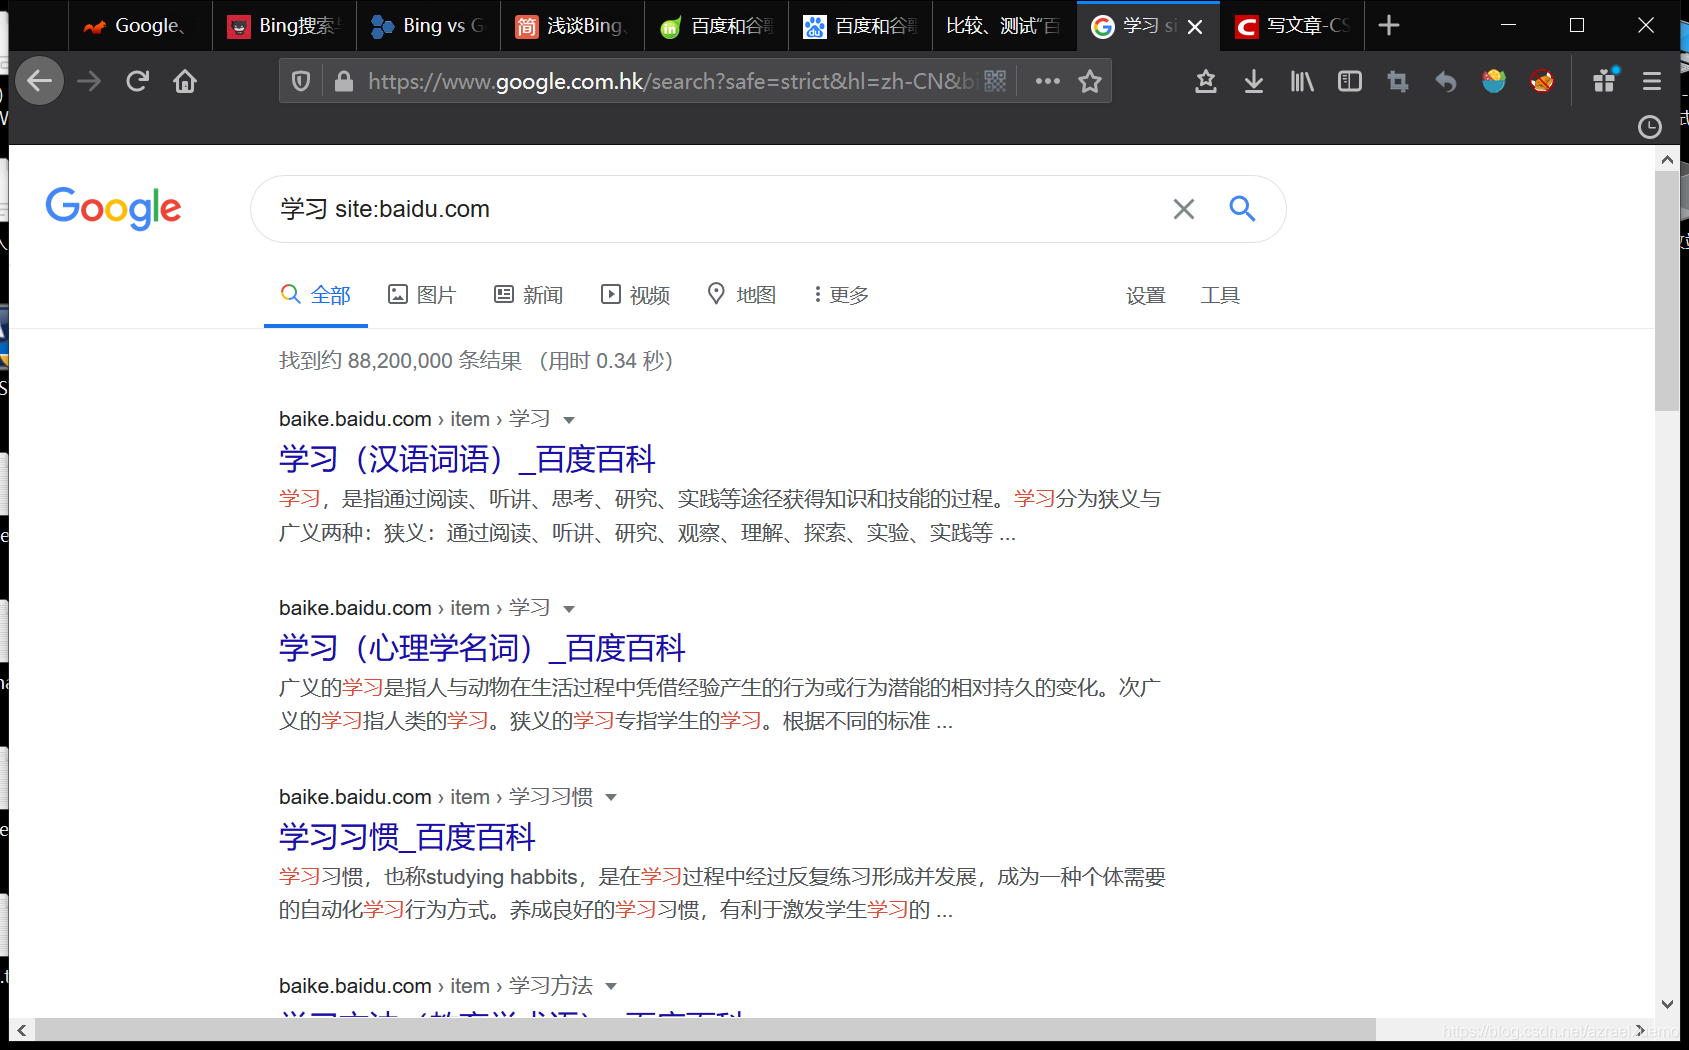The height and width of the screenshot is (1050, 1689).
Task: Close the active 学习 search tab
Action: point(1195,27)
